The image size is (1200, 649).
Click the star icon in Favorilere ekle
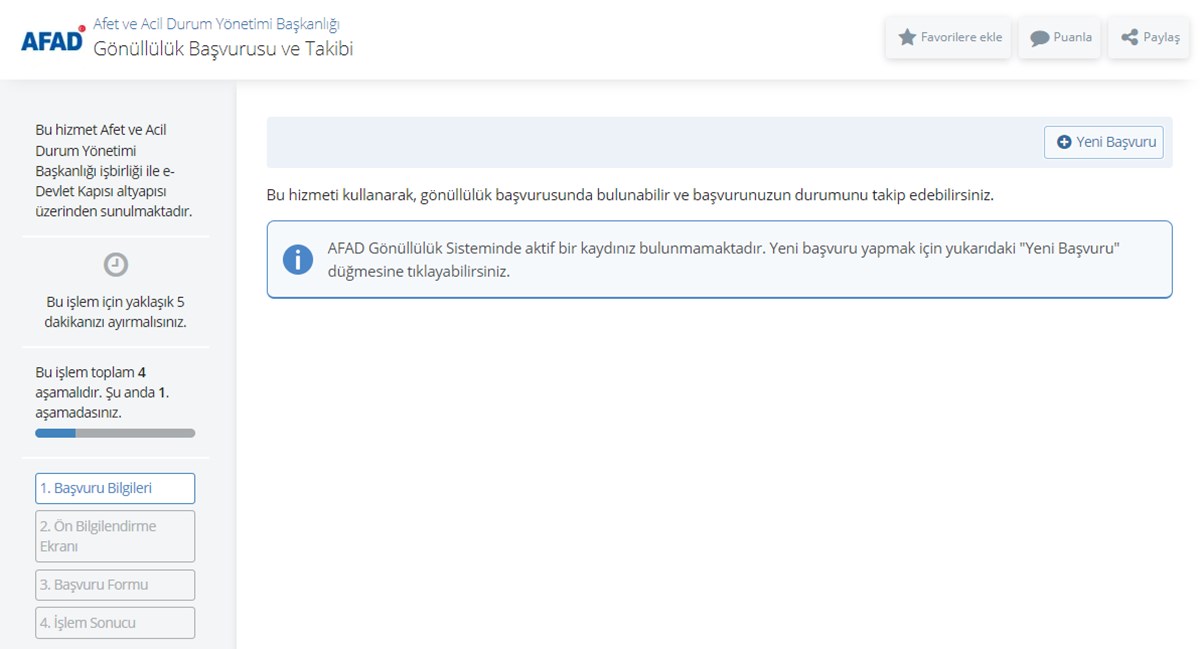click(x=907, y=37)
